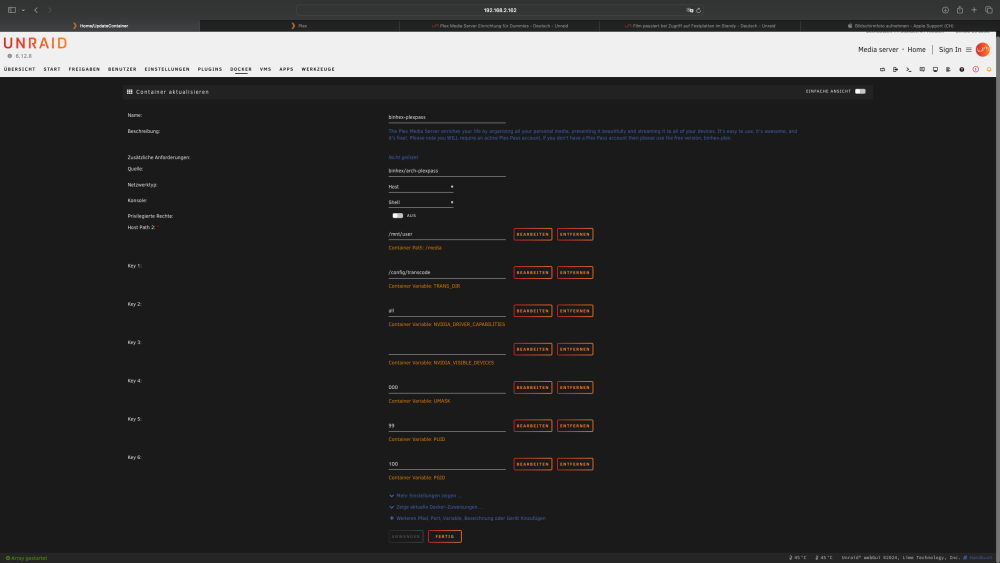1000x563 pixels.
Task: Open the system log icon
Action: point(948,69)
